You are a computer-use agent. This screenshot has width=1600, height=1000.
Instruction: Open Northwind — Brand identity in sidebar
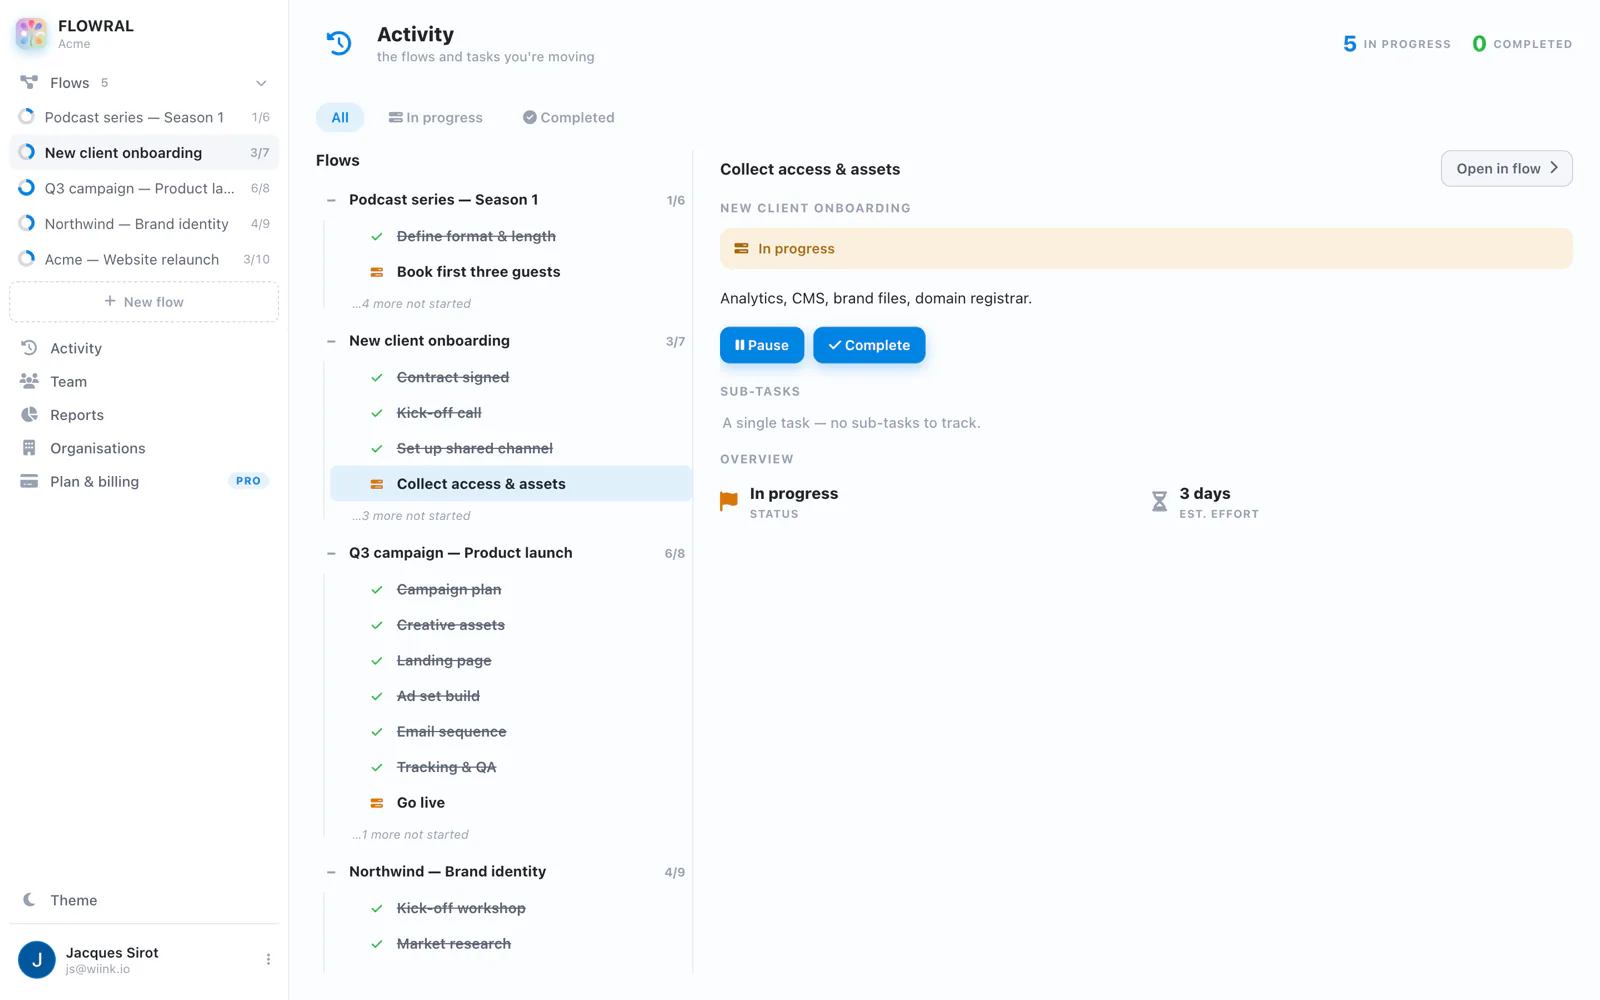(144, 224)
